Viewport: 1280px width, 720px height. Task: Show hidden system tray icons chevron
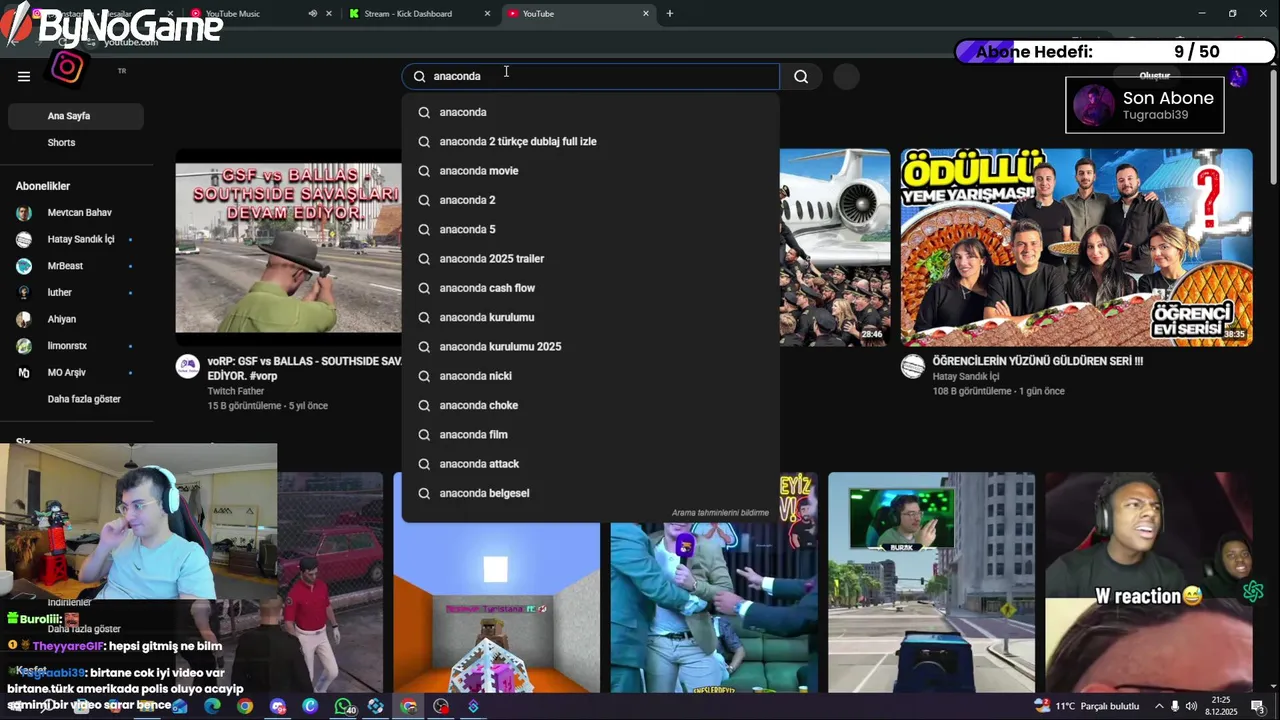1160,706
